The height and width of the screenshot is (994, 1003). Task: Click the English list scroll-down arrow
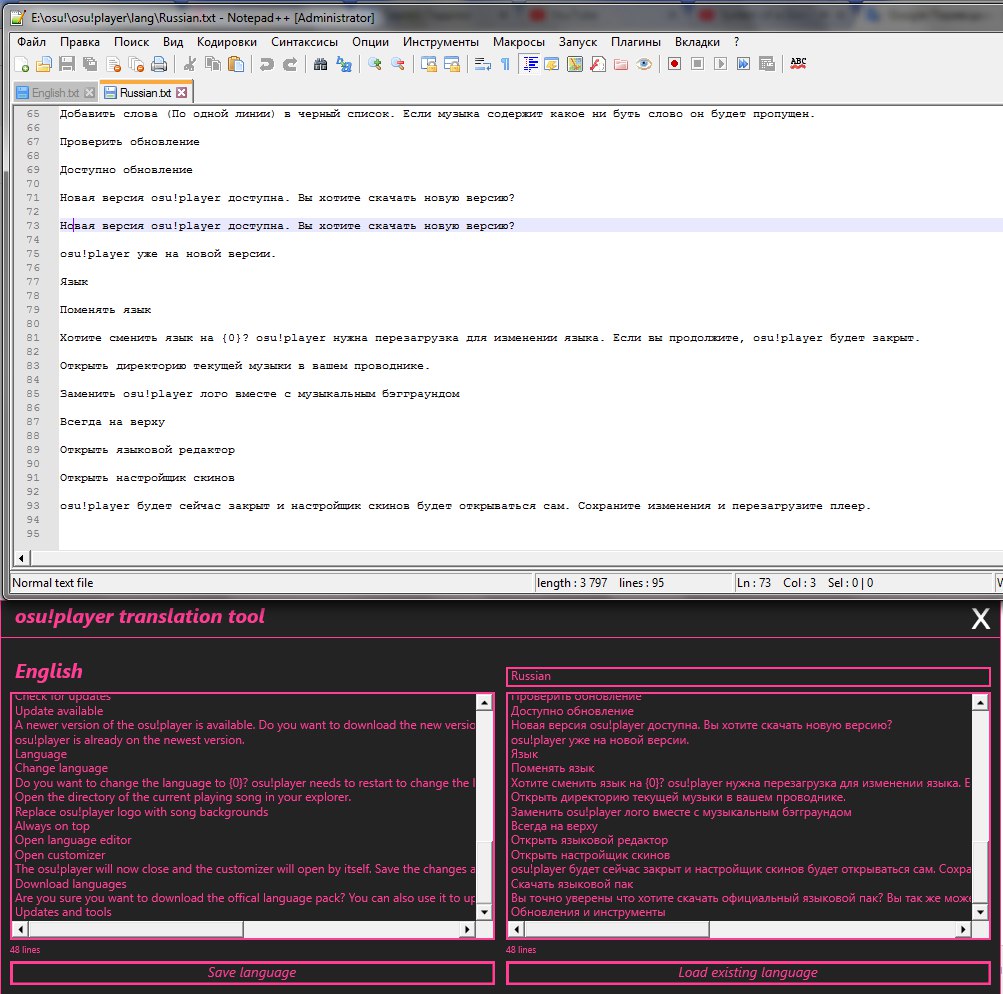[x=484, y=912]
